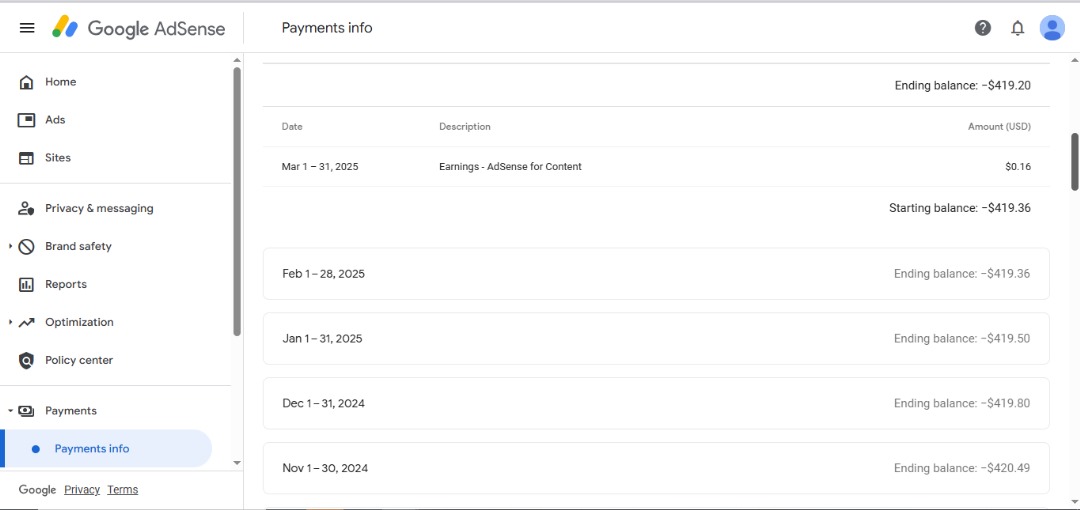The height and width of the screenshot is (510, 1080).
Task: Click the Home house icon
Action: tap(27, 82)
